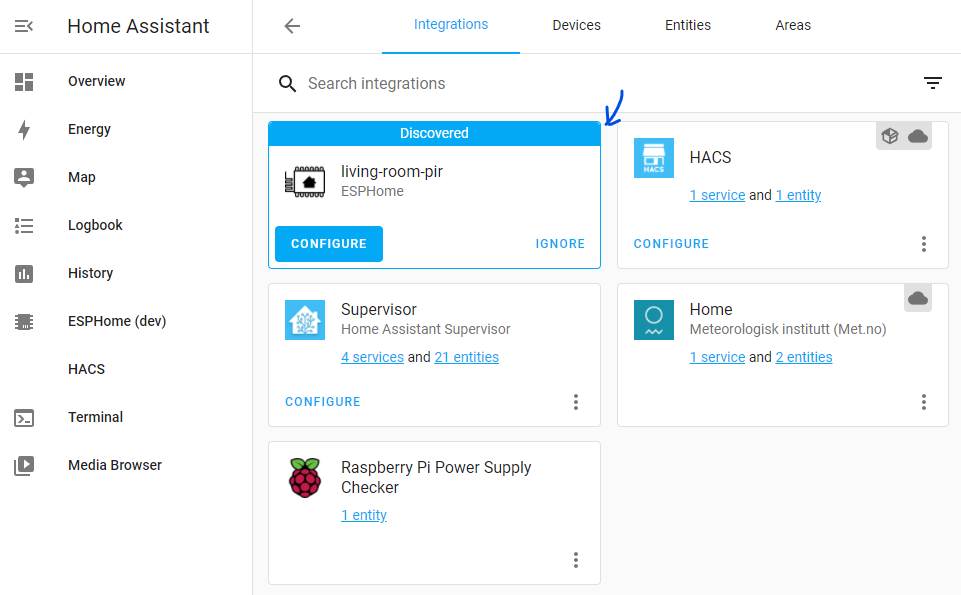Open HACS '1 service' link
Image resolution: width=961 pixels, height=595 pixels.
click(x=717, y=195)
